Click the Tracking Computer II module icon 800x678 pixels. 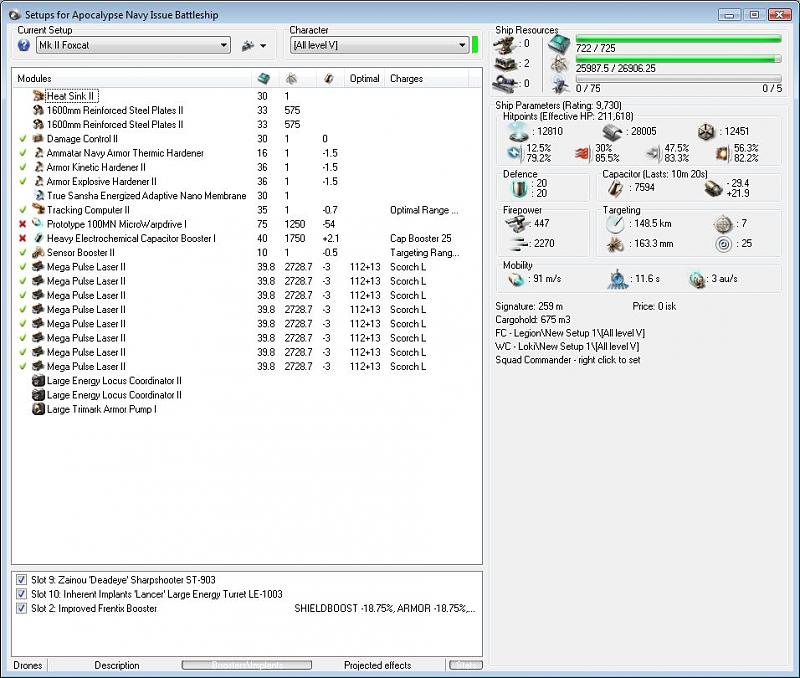coord(38,210)
